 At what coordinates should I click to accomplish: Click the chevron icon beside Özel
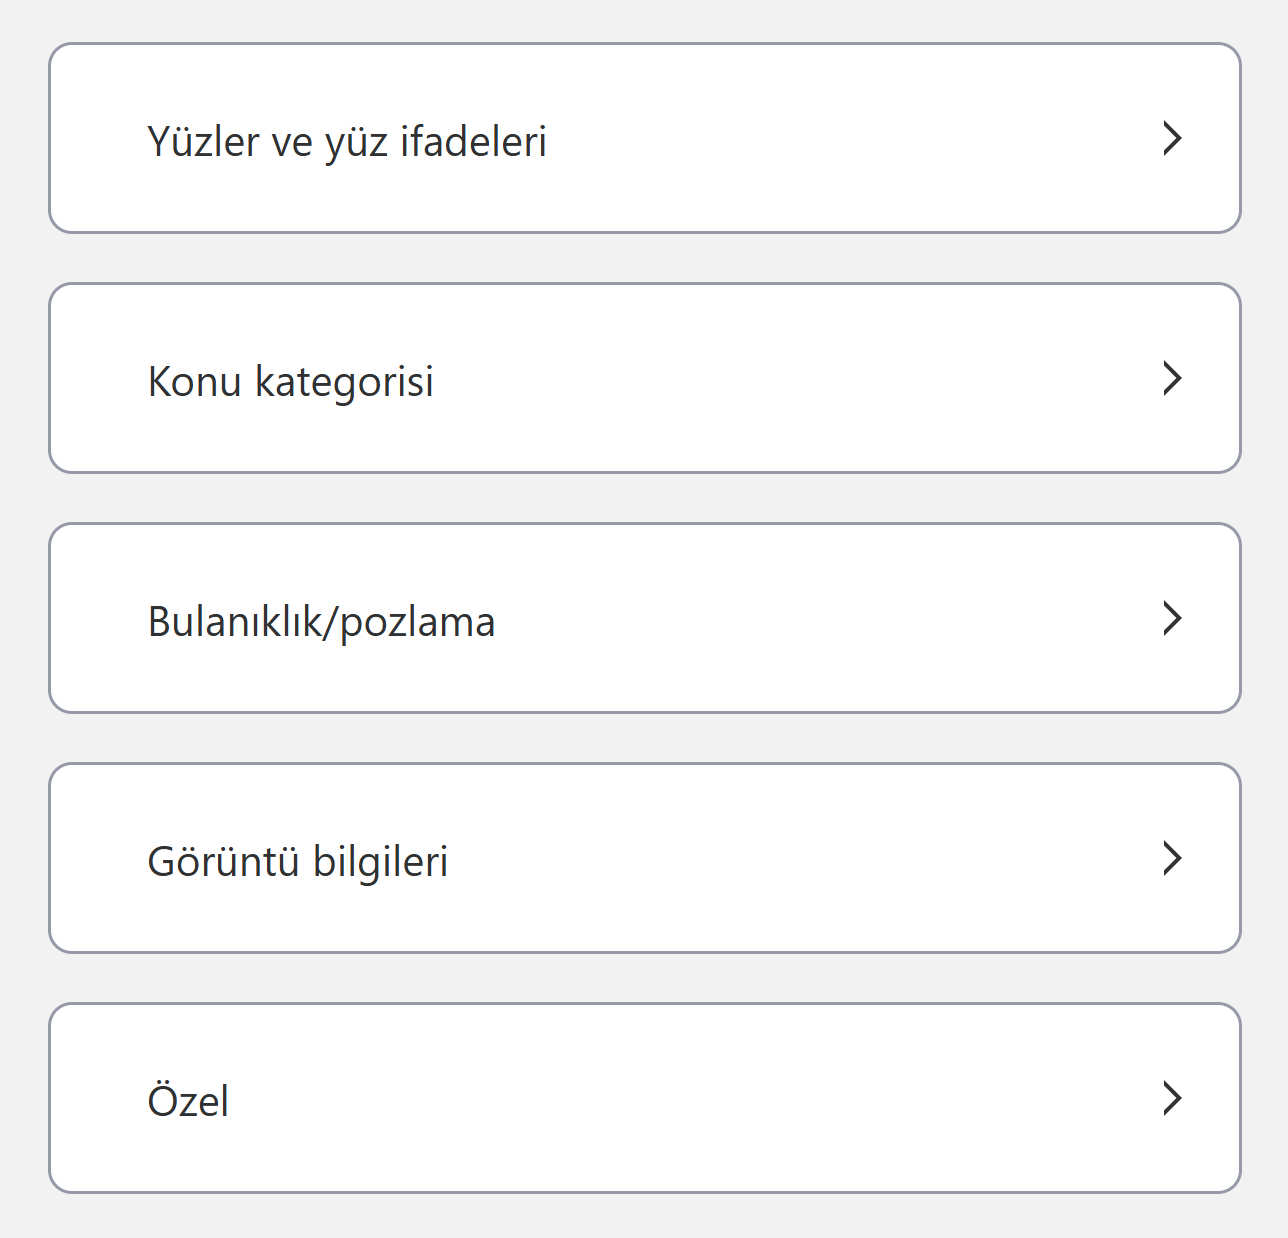[1172, 1098]
